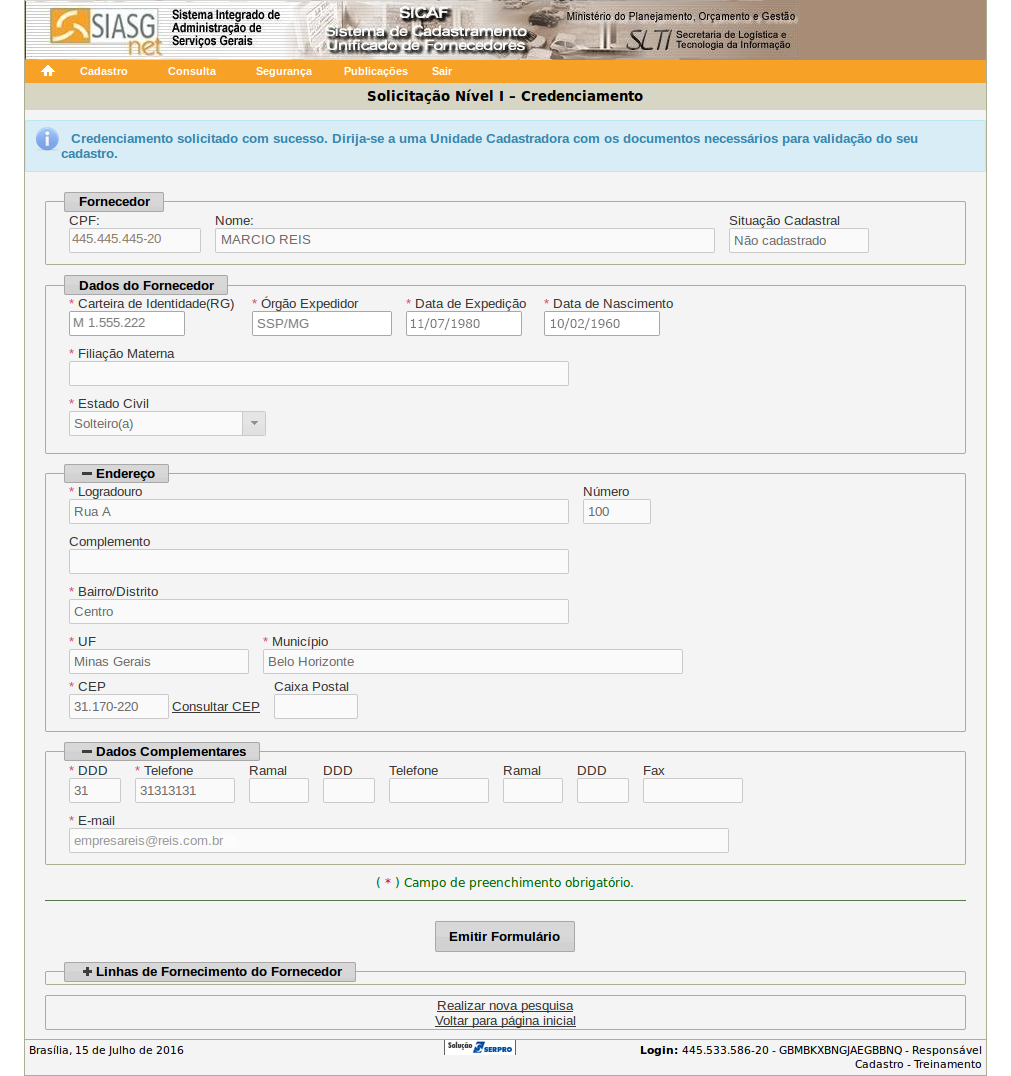This screenshot has width=1011, height=1076.
Task: Click the first Ramal field
Action: (x=279, y=791)
